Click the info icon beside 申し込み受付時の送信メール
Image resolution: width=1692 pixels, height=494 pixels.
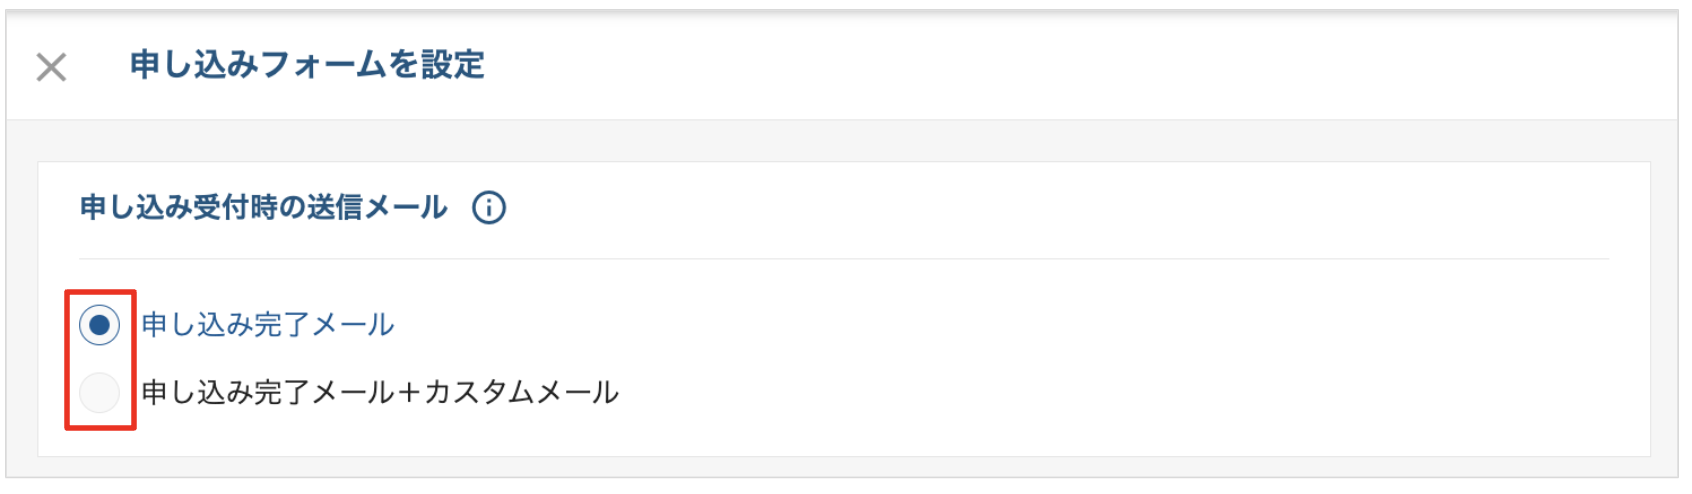point(489,208)
